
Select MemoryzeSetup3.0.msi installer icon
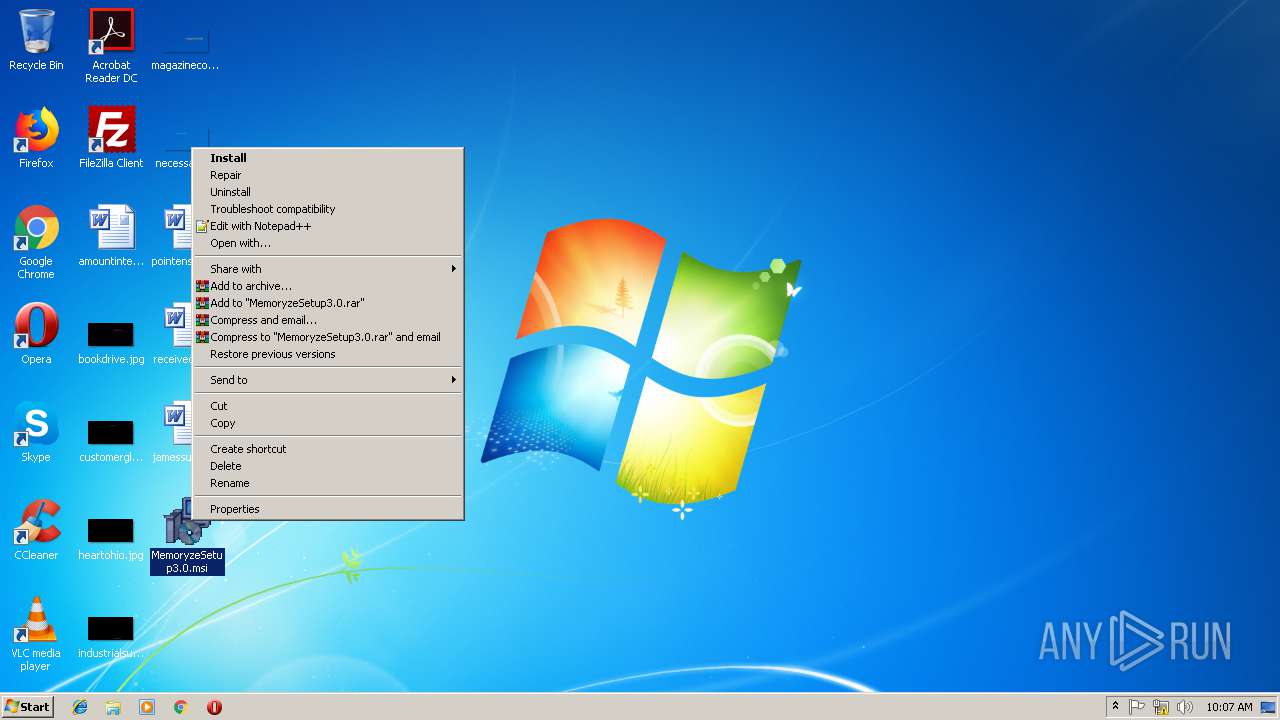point(187,536)
